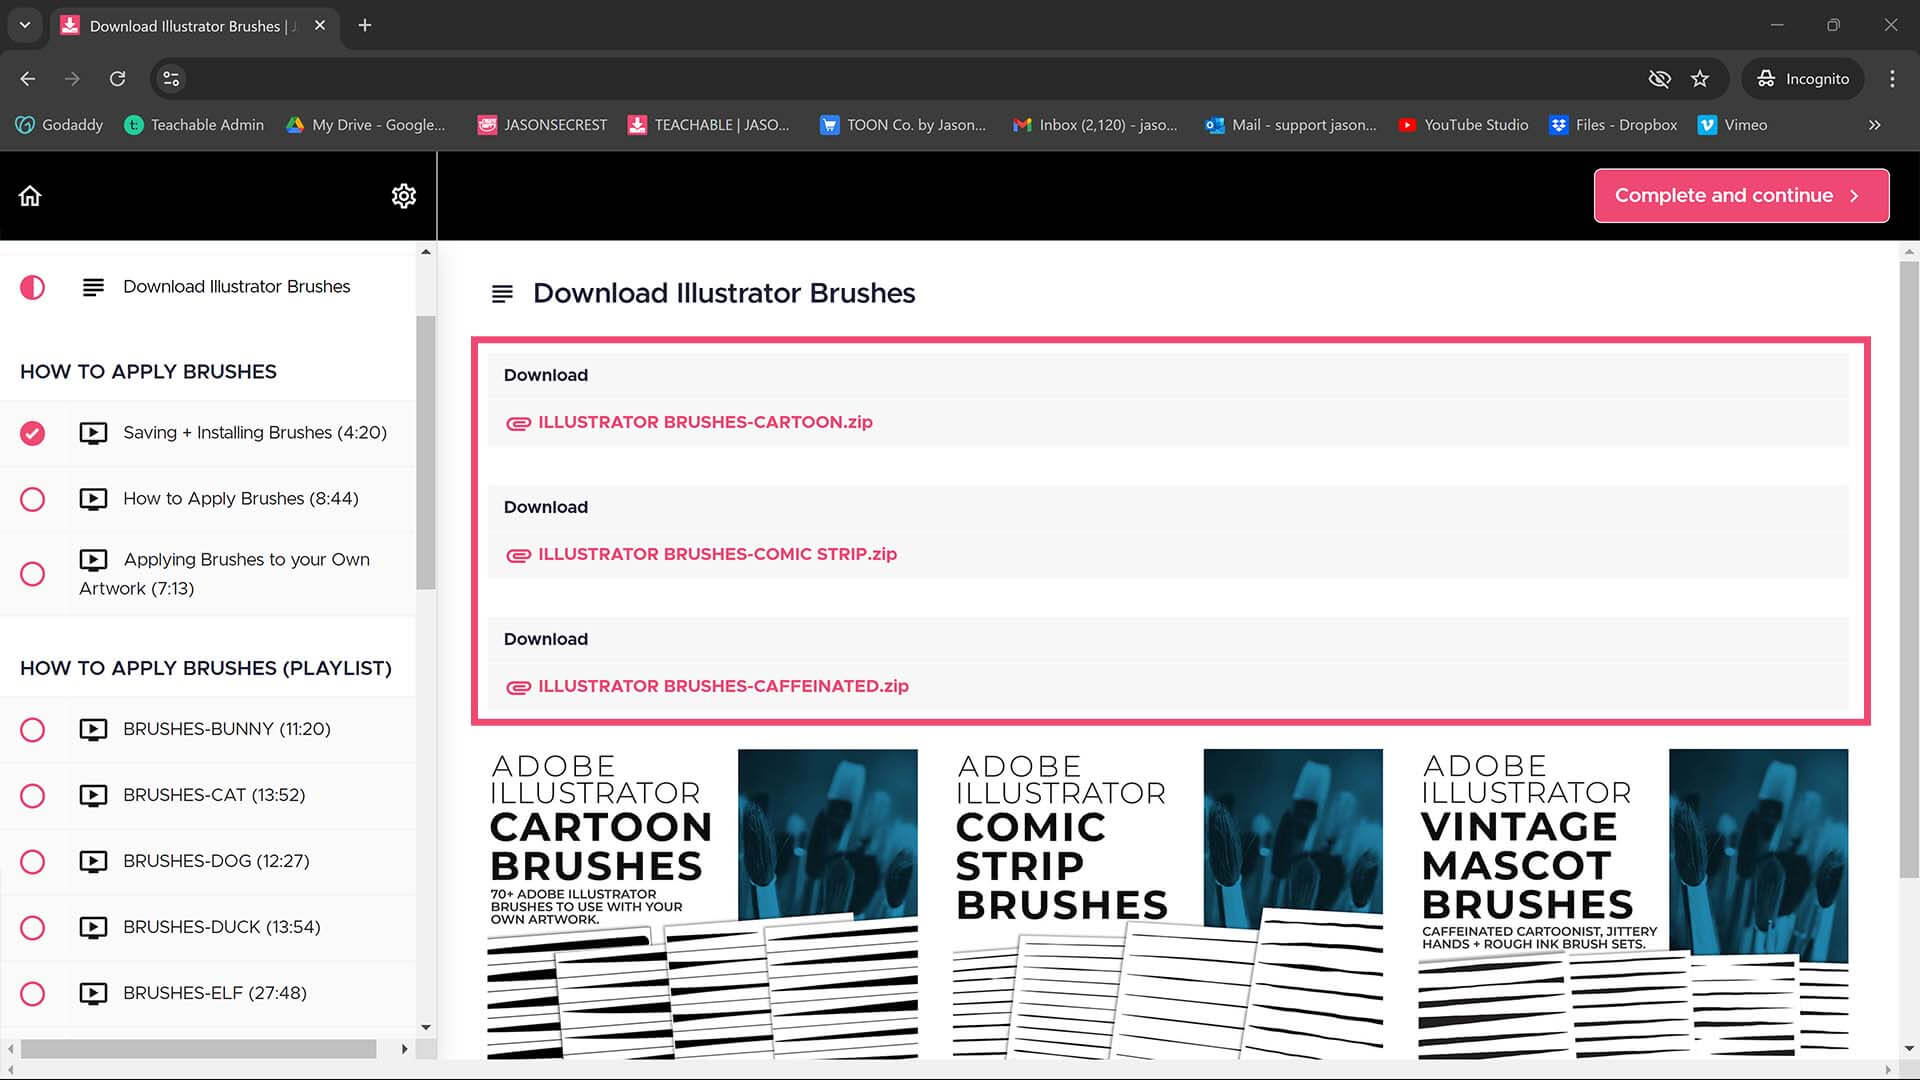Click the sidebar vertical scrollbar thumb

coord(426,452)
